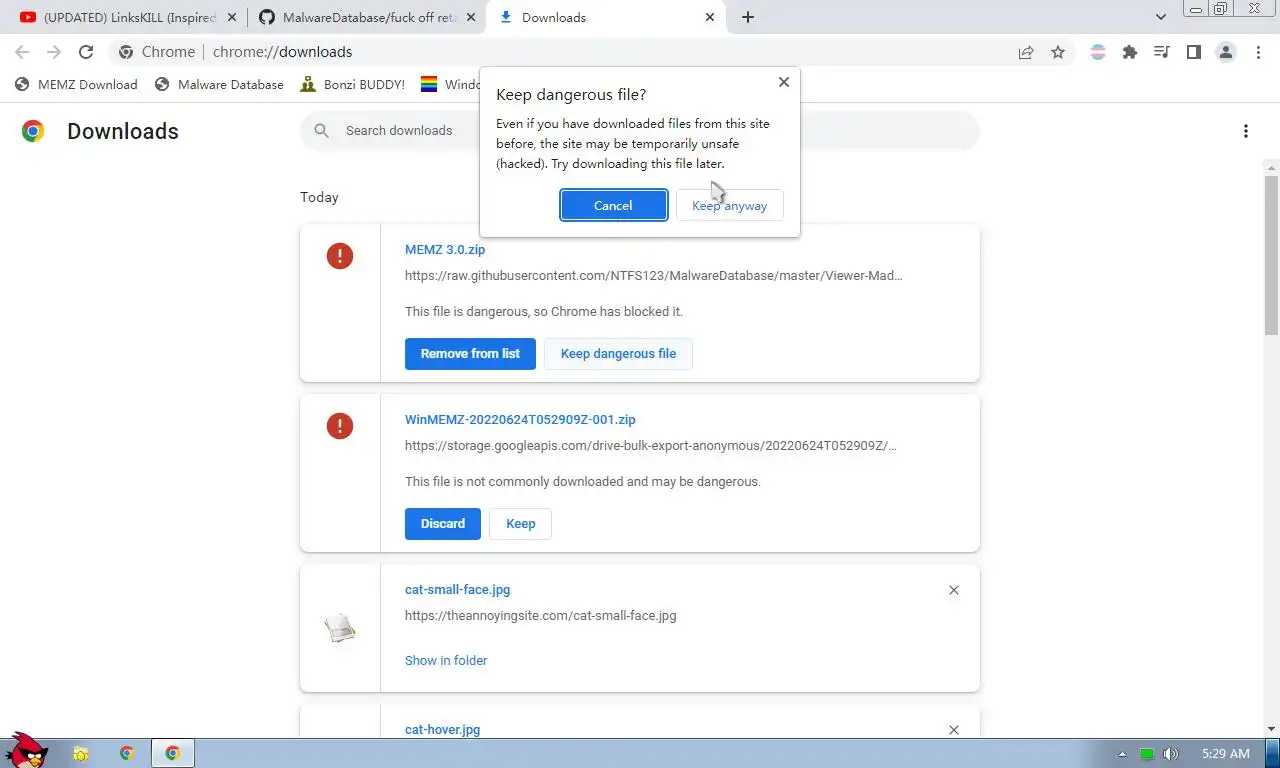Image resolution: width=1280 pixels, height=768 pixels.
Task: Click the striped extension icon in toolbar
Action: [x=1098, y=52]
